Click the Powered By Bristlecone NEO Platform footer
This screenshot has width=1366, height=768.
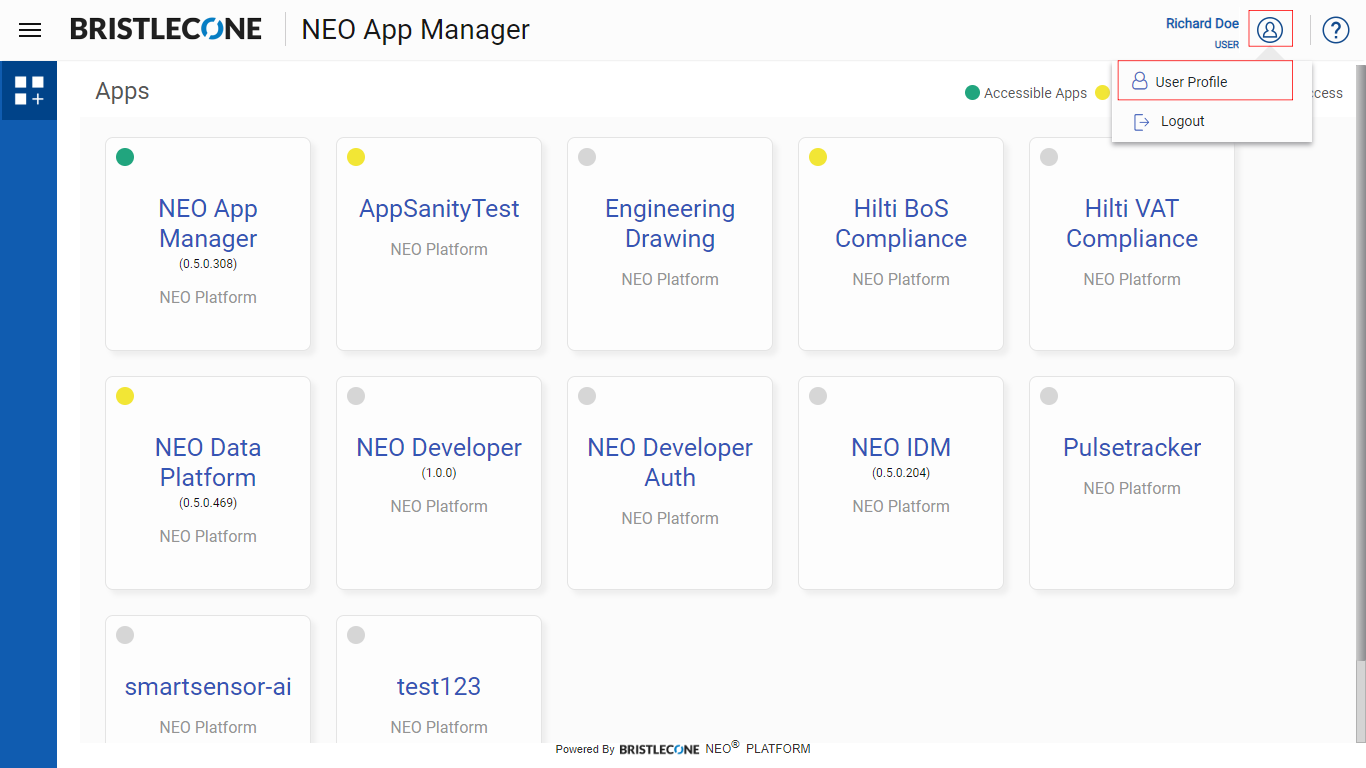(683, 748)
